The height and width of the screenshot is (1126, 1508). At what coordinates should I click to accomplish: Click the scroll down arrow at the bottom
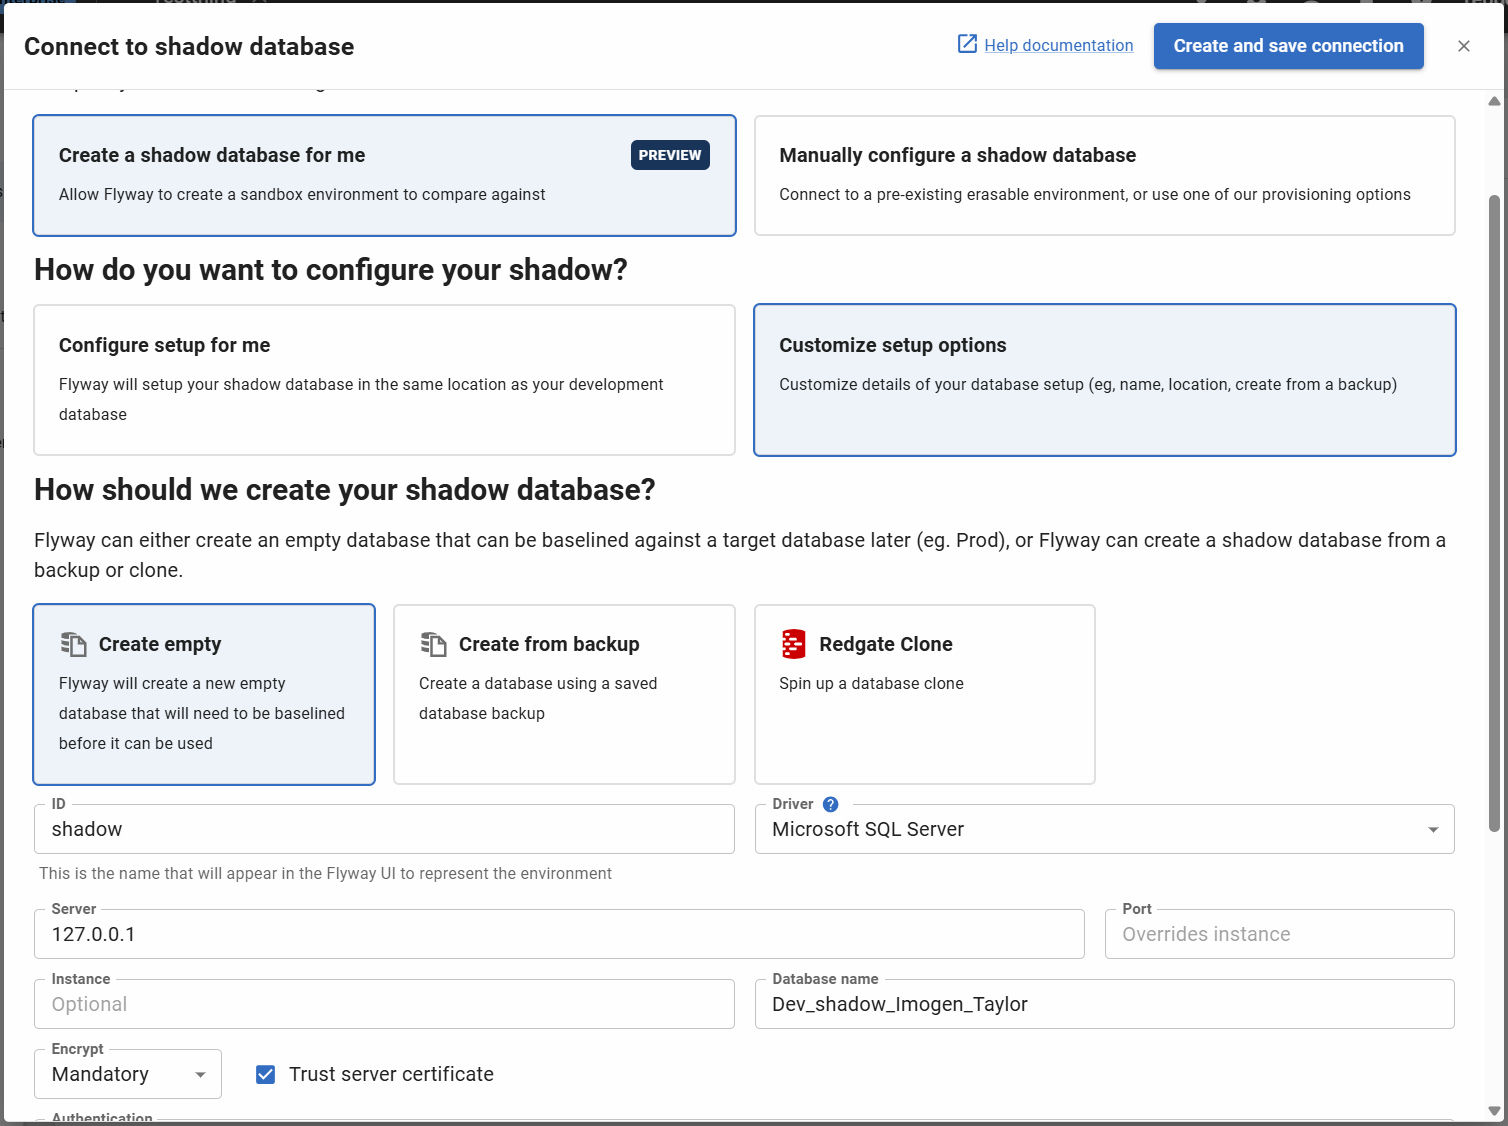1494,1110
